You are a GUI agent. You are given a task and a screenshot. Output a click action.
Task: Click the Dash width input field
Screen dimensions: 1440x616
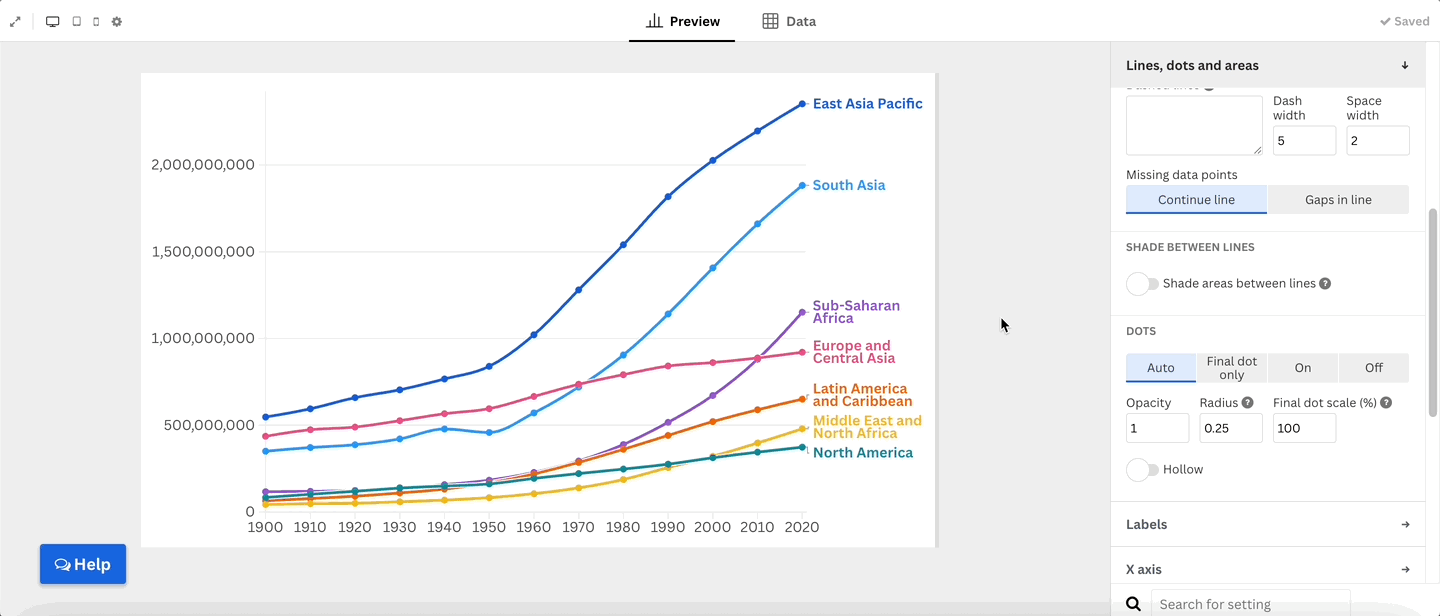click(1304, 141)
